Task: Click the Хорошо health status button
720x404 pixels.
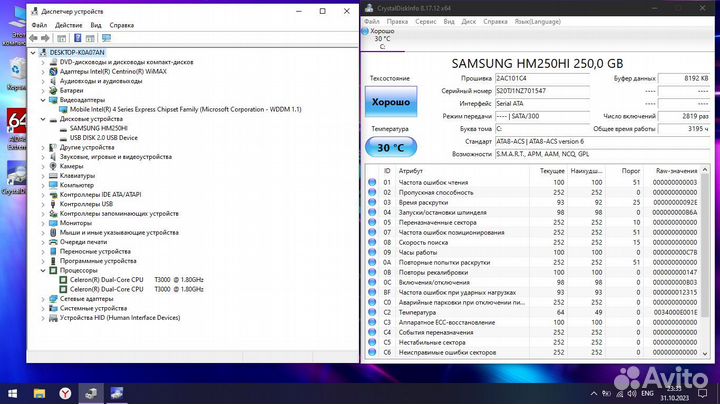Action: tap(391, 101)
